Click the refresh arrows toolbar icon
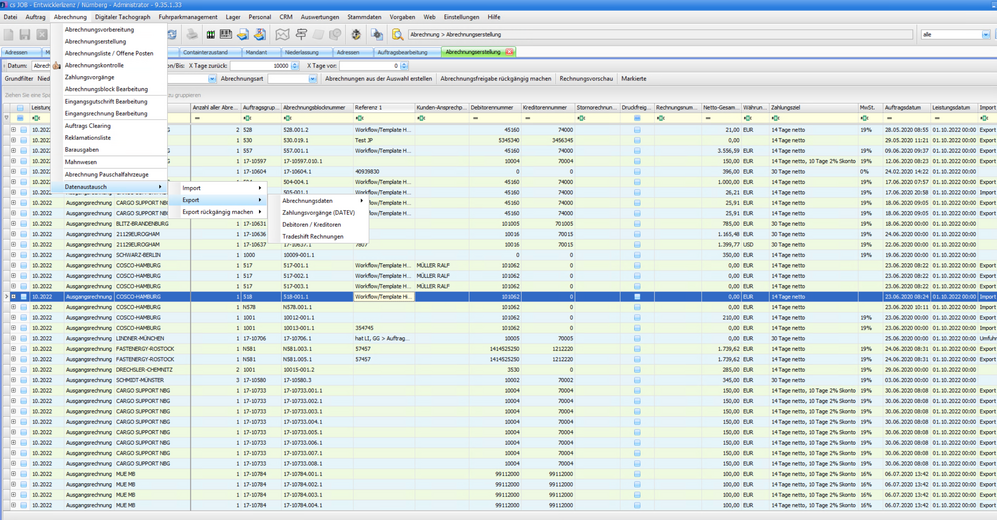 172,34
